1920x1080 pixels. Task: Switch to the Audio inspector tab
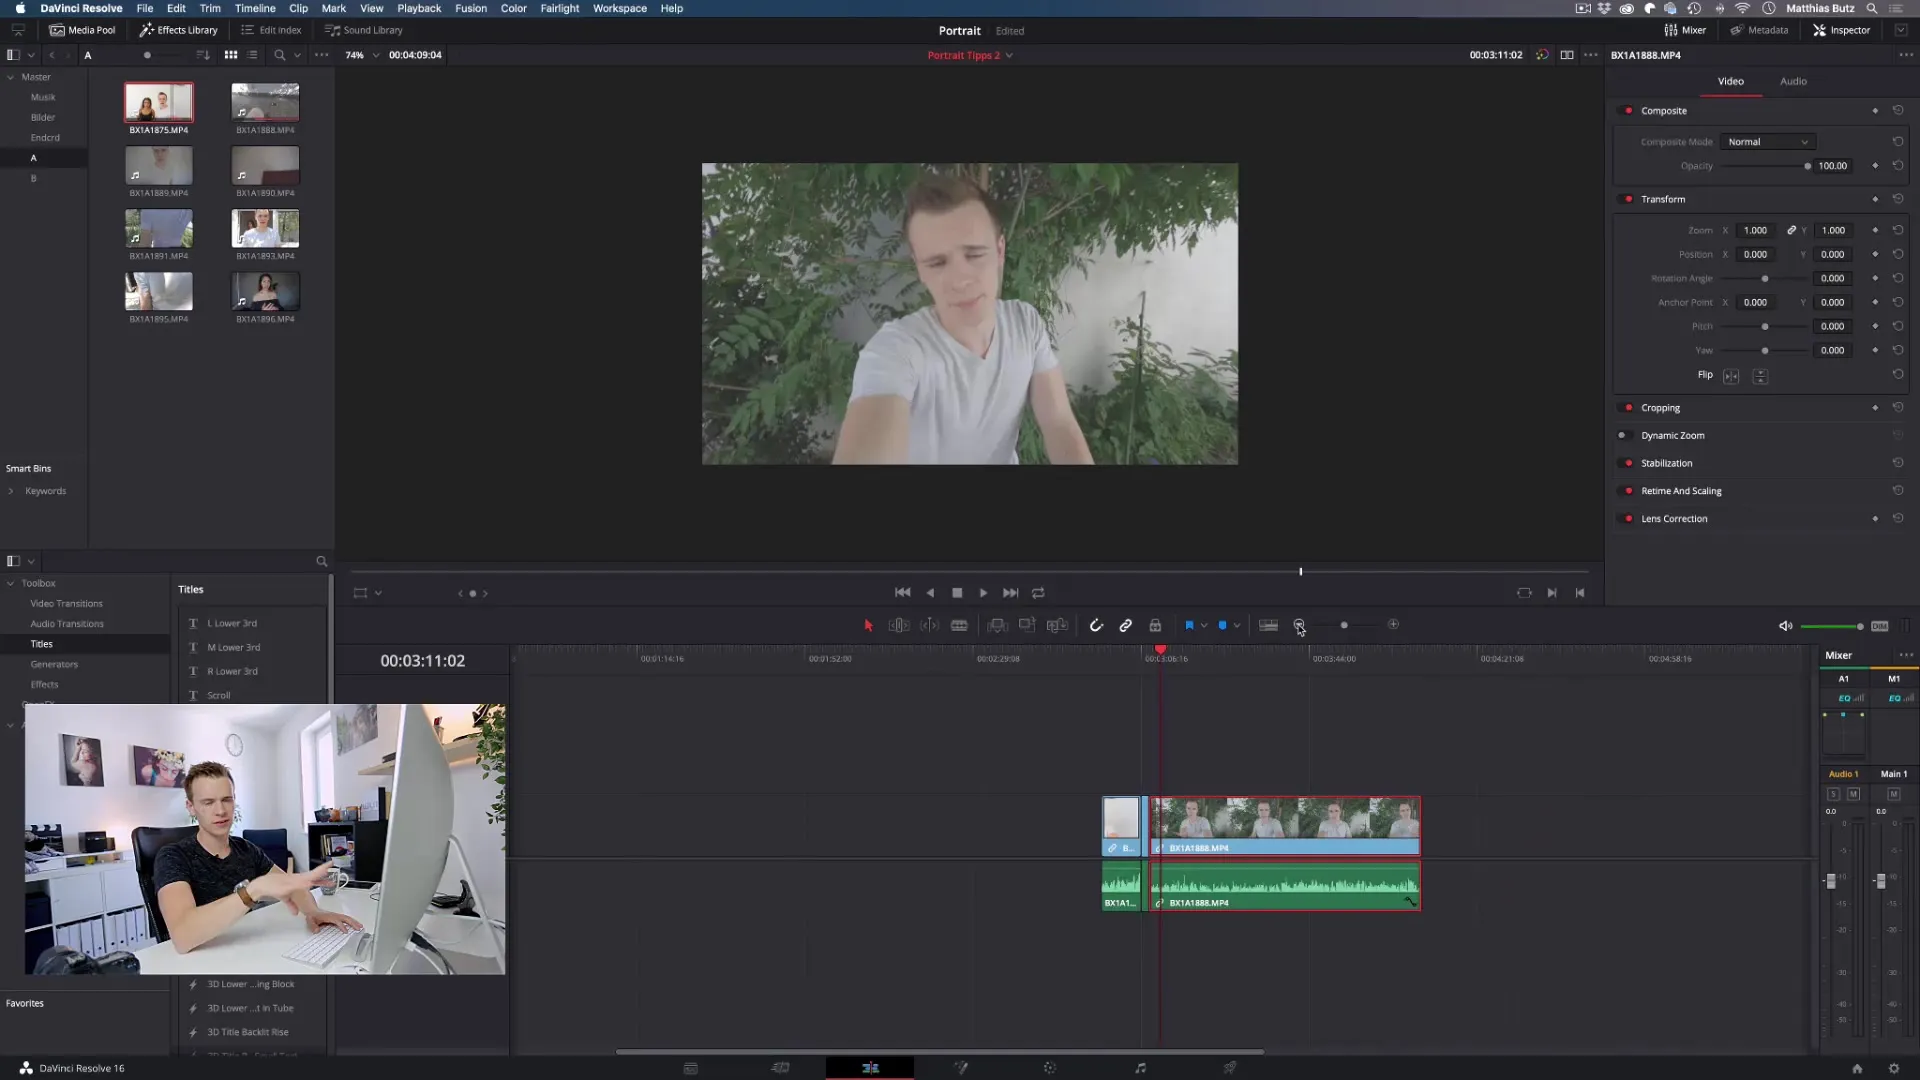[1793, 81]
